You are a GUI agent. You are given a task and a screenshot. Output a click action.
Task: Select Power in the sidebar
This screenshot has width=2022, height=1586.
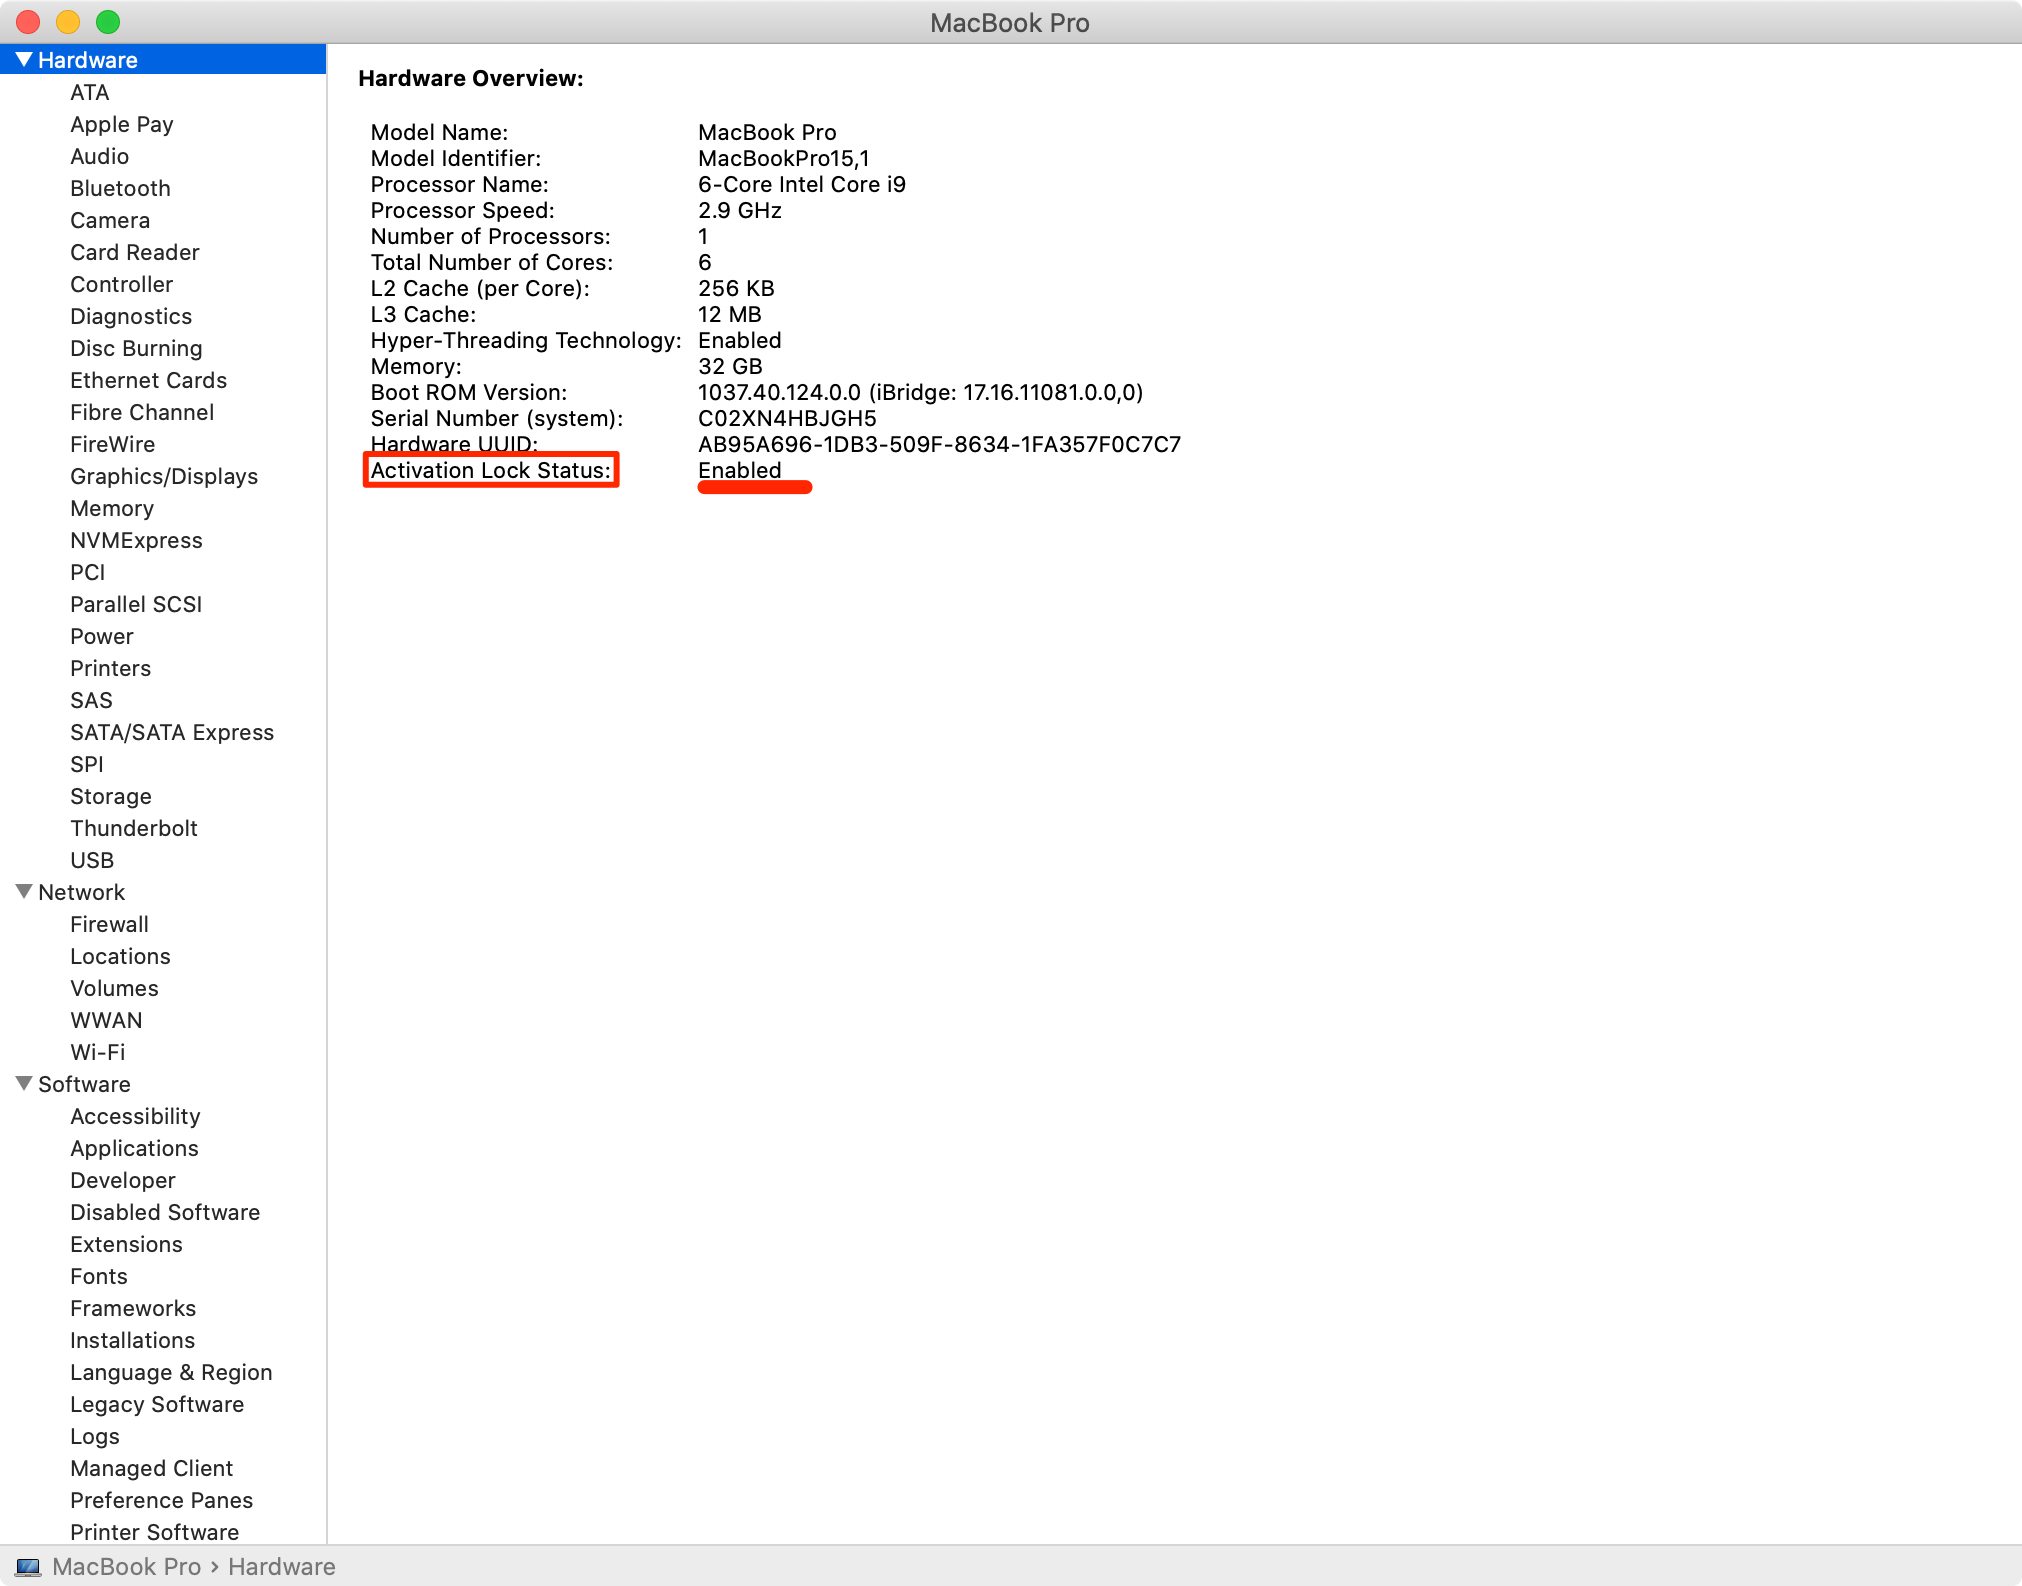[x=102, y=636]
